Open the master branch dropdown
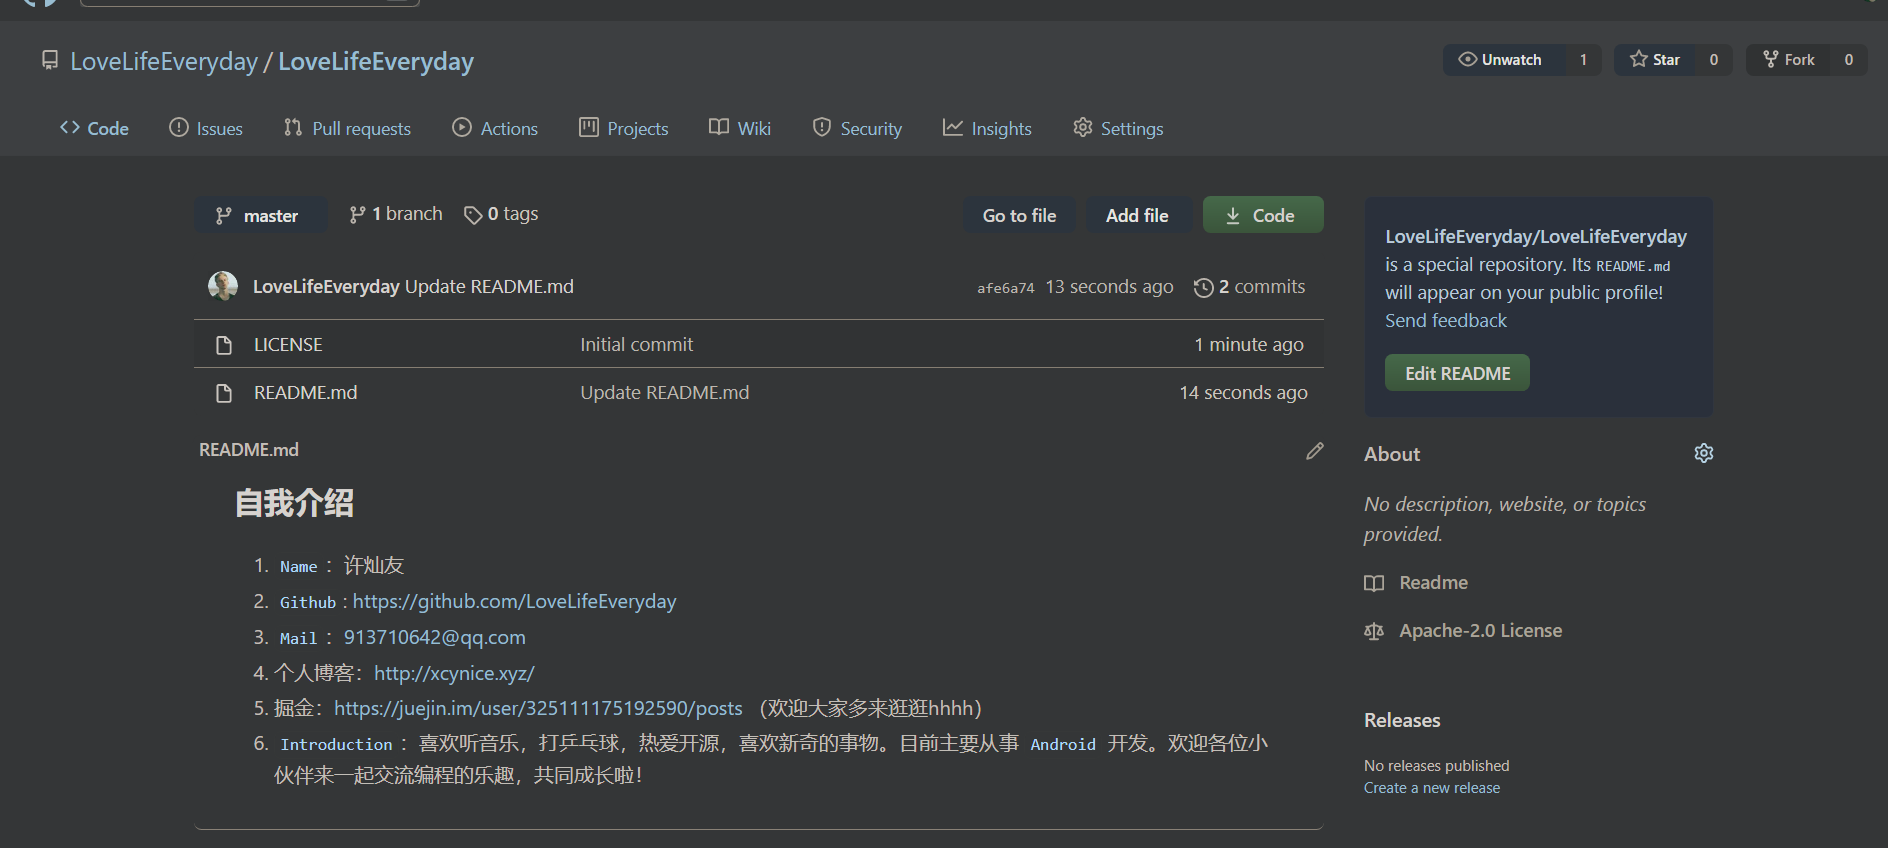The image size is (1888, 848). (260, 215)
